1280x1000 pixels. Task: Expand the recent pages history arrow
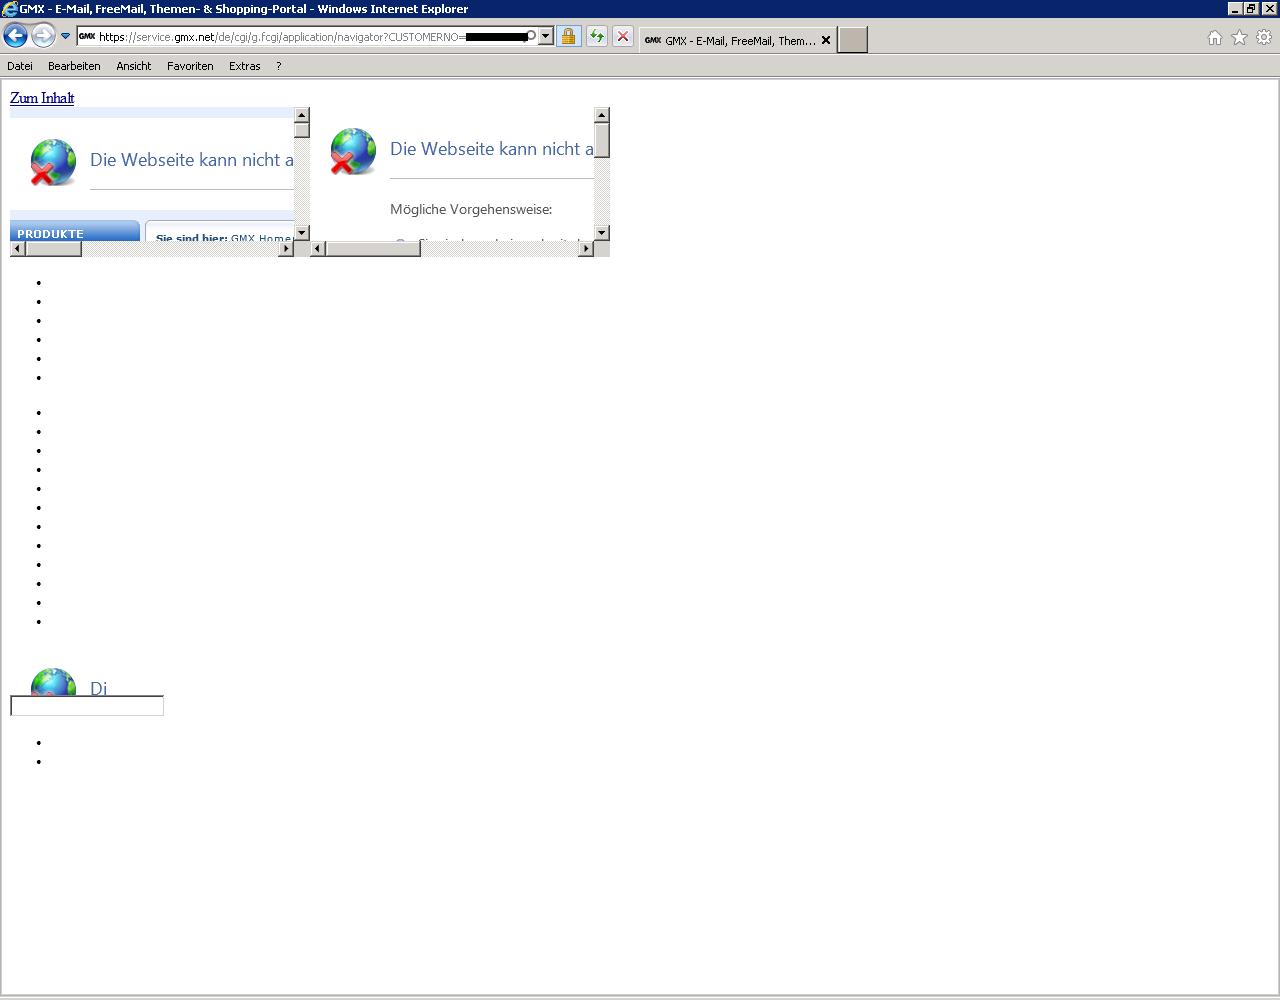(65, 36)
